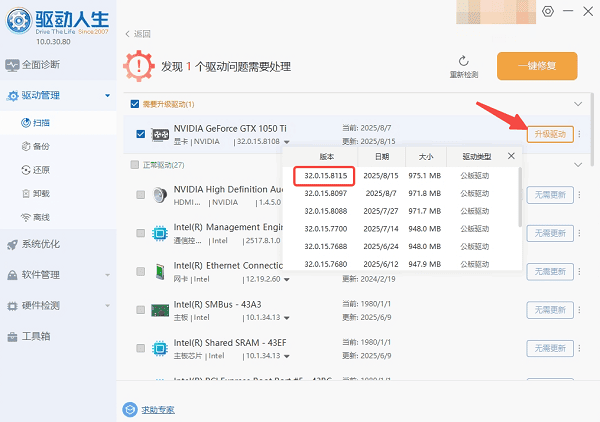Screen dimensions: 600x422
Task: Open more options for NVIDIA GeForce GTX 1050 Ti
Action: (579, 135)
